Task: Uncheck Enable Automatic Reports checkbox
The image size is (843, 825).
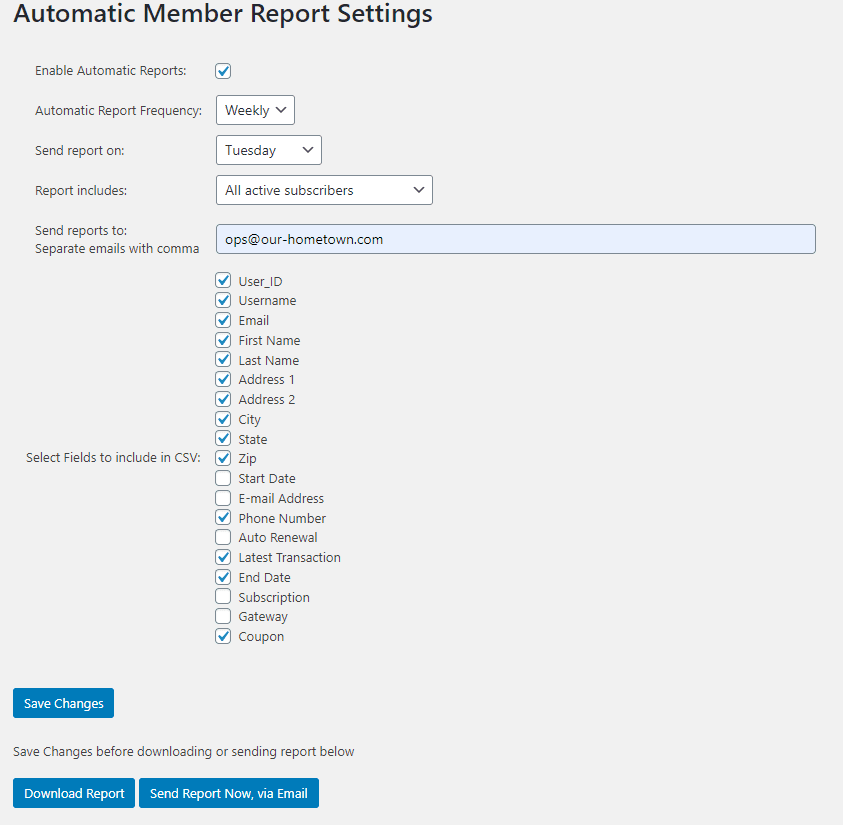Action: click(x=223, y=71)
